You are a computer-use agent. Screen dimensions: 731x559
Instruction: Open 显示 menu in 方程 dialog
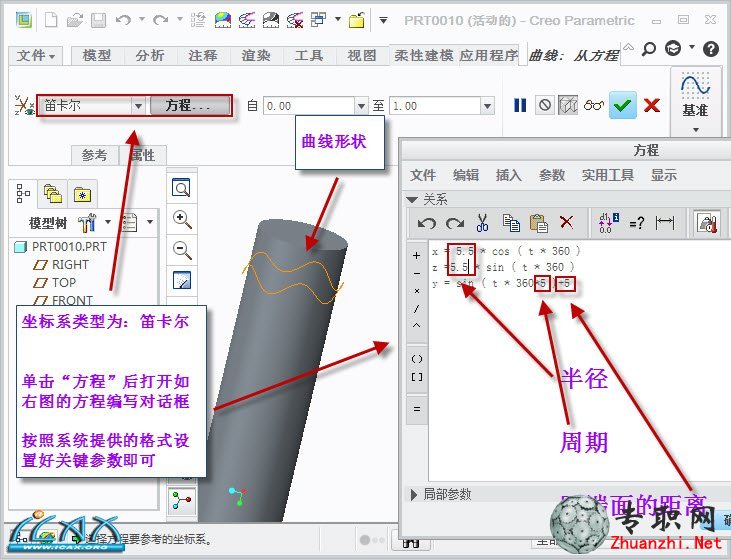[x=664, y=175]
